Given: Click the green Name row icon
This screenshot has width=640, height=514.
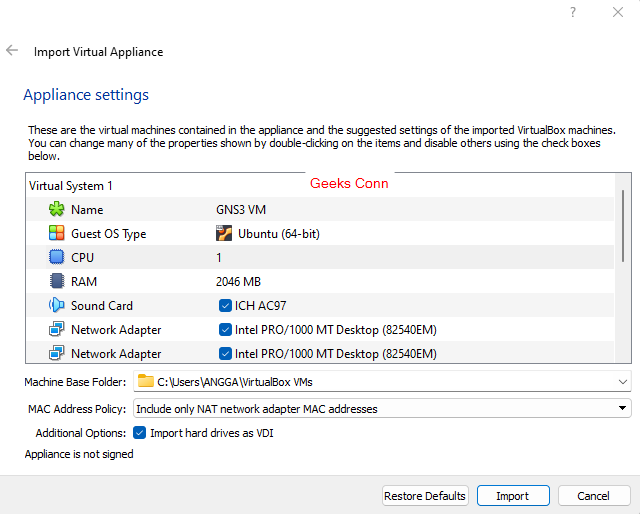Looking at the screenshot, I should click(x=56, y=209).
